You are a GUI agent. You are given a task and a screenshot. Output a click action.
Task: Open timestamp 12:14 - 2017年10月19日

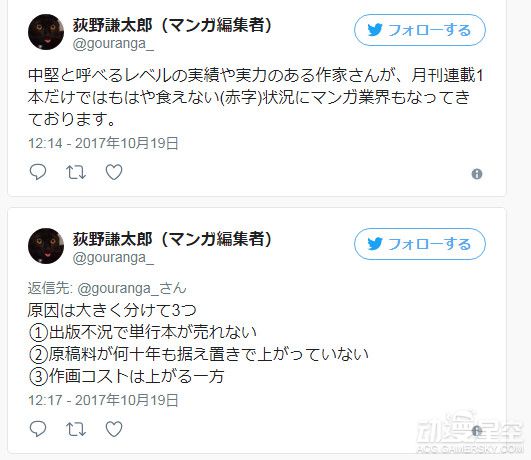103,143
